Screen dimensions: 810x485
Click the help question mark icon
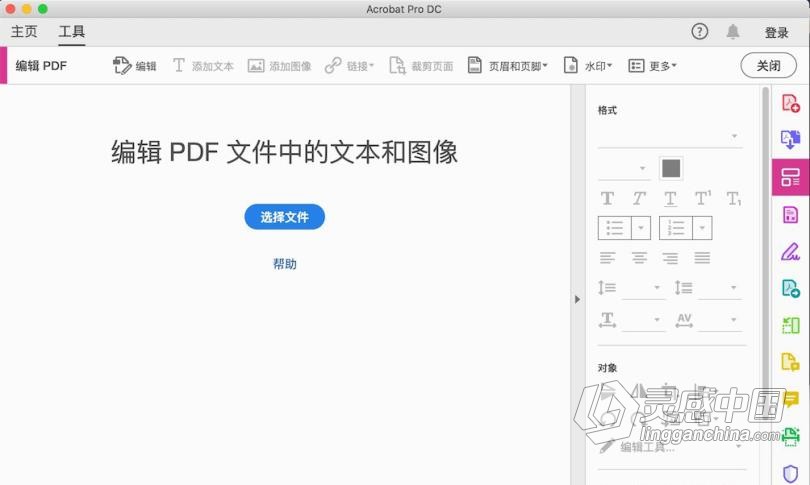point(699,32)
